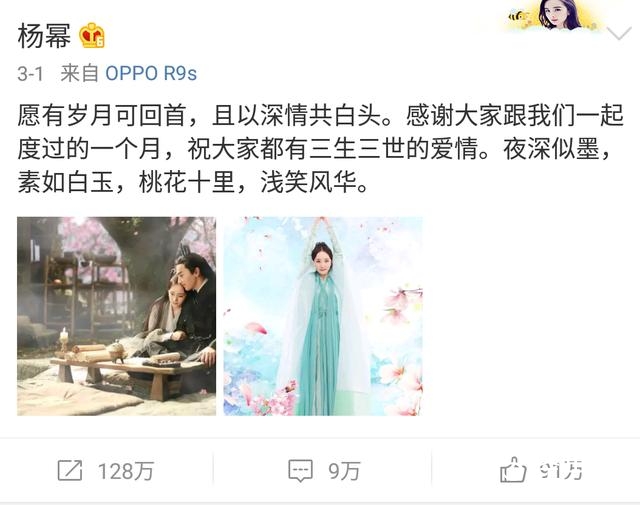The height and width of the screenshot is (505, 640).
Task: Open 杨幂's profile from username
Action: (x=44, y=36)
